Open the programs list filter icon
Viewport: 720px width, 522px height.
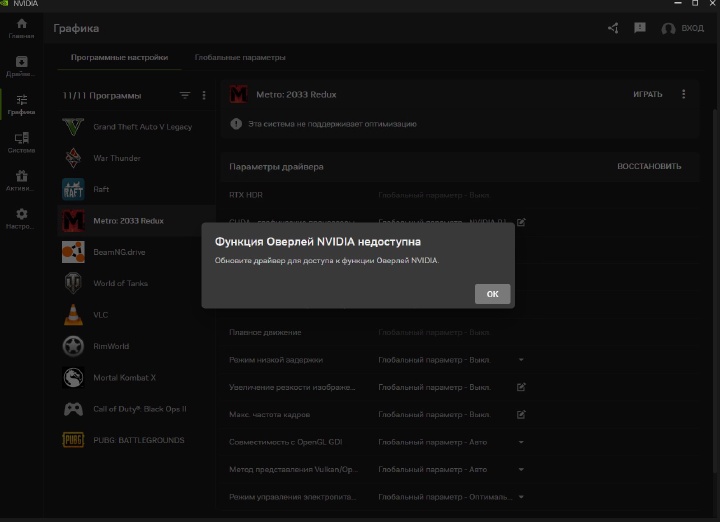[185, 95]
